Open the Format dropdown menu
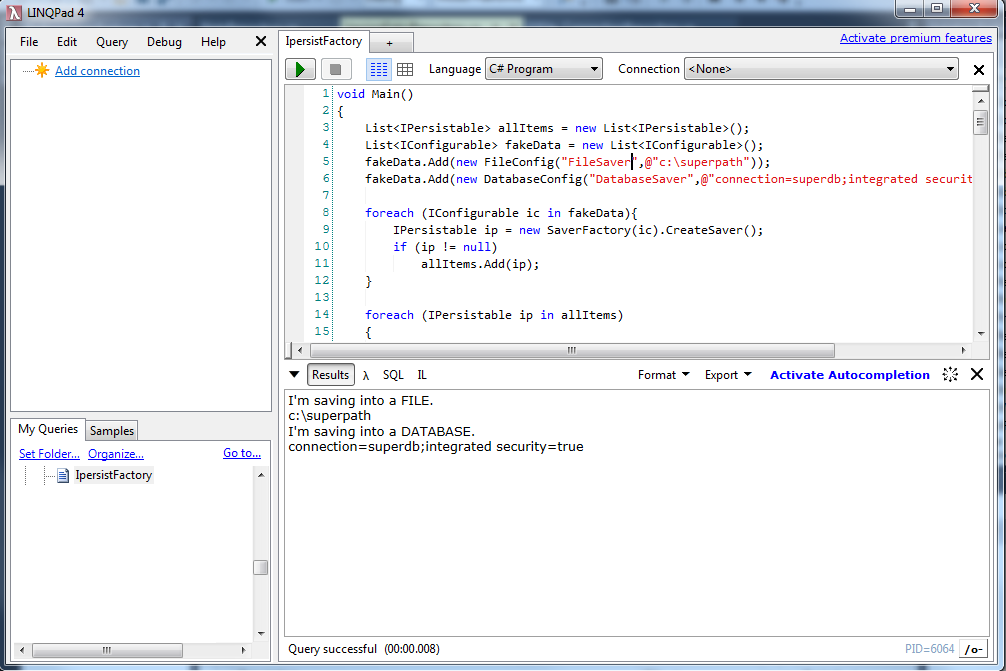1006x671 pixels. coord(663,375)
